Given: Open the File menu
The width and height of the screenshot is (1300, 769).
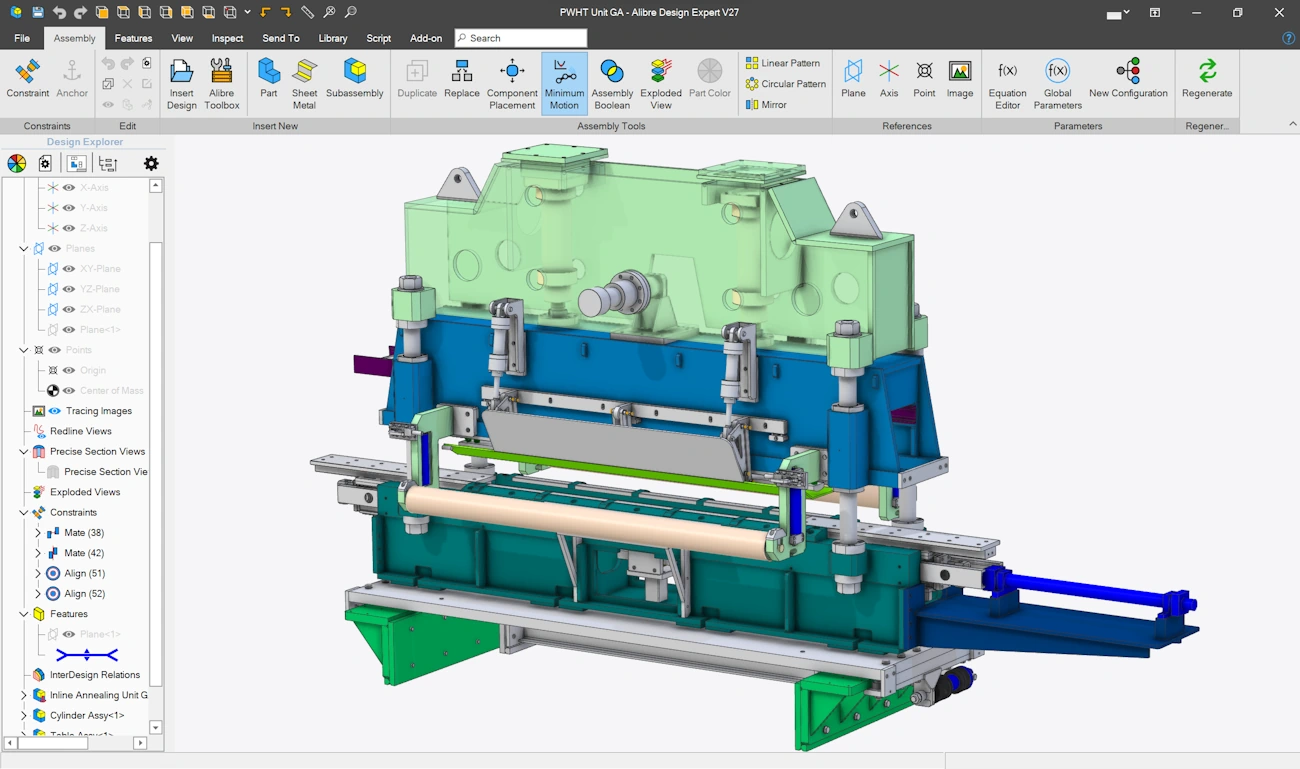Looking at the screenshot, I should (x=22, y=38).
